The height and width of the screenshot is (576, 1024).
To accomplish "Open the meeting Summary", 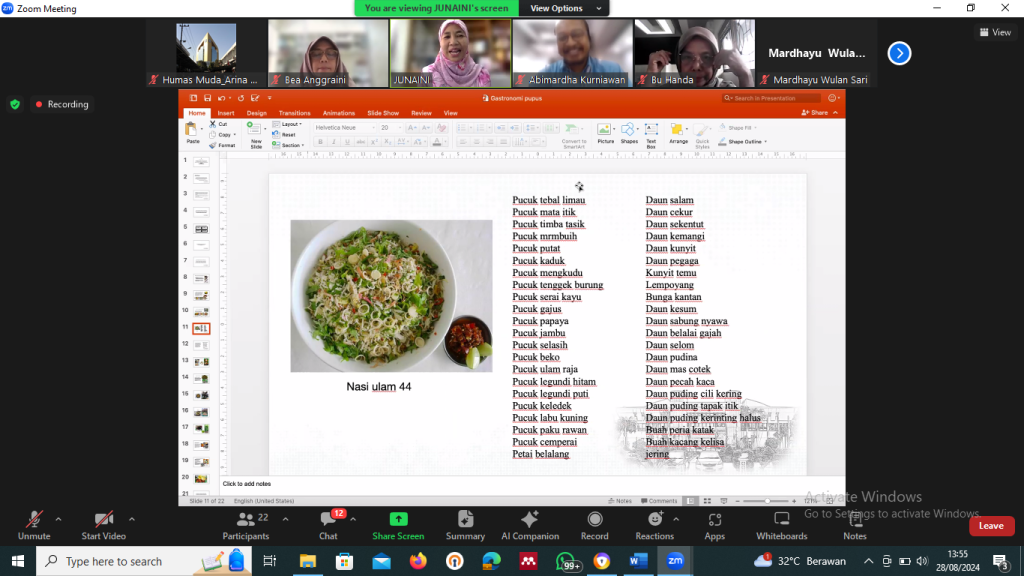I will point(465,525).
